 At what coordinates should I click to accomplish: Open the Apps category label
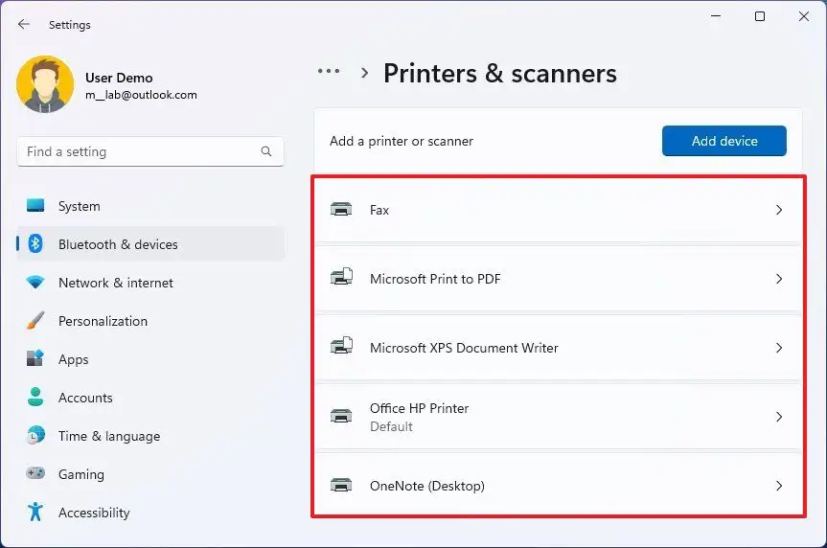click(73, 360)
